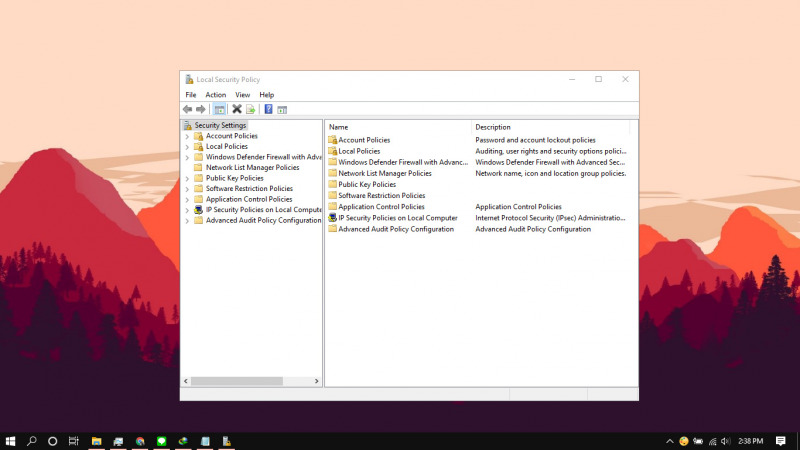Open the green LINE chat app in the taskbar

click(162, 441)
